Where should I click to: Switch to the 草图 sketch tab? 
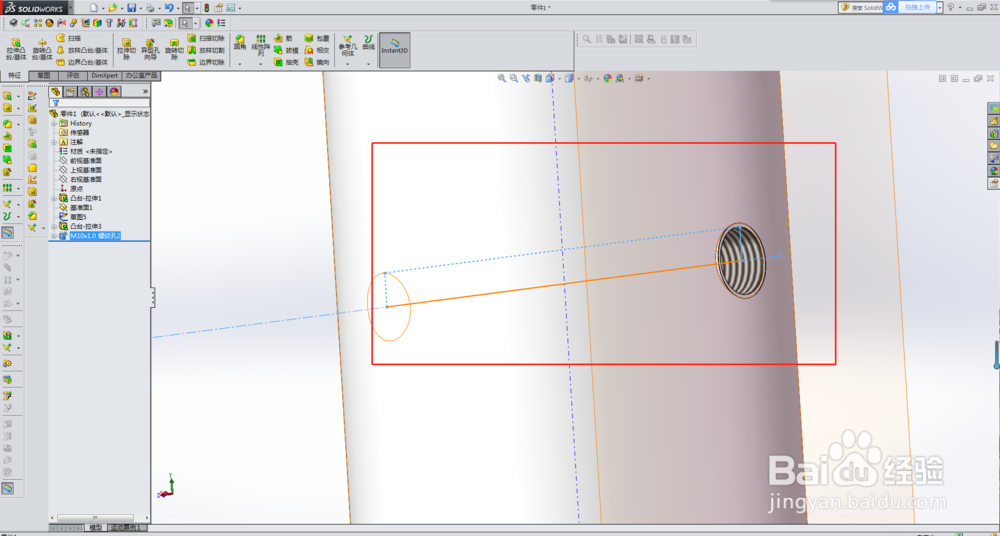pyautogui.click(x=43, y=75)
